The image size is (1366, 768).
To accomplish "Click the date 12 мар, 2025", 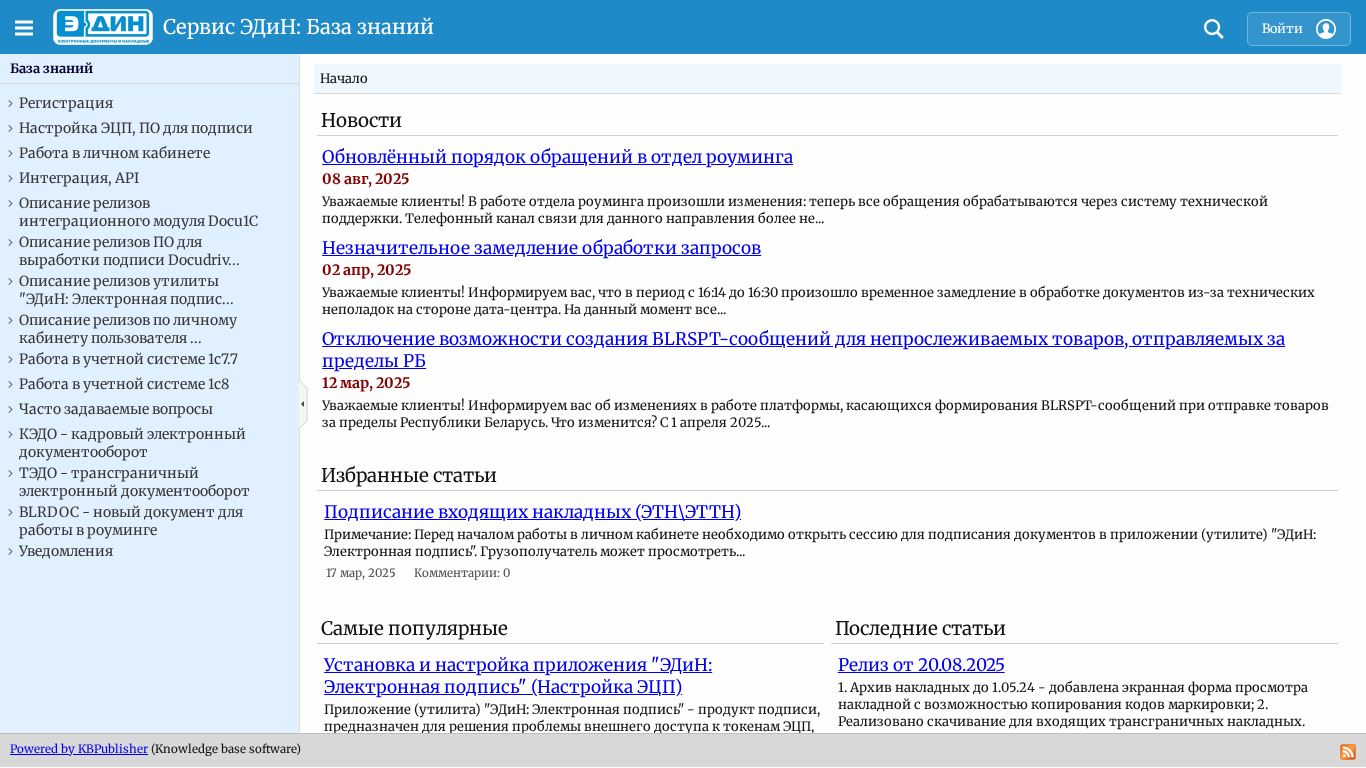I will point(366,383).
